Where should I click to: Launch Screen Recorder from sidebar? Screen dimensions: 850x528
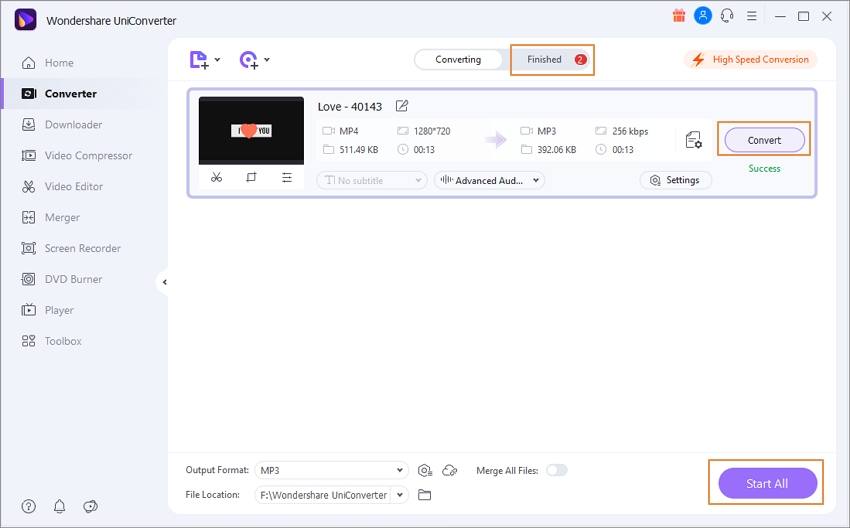tap(70, 248)
